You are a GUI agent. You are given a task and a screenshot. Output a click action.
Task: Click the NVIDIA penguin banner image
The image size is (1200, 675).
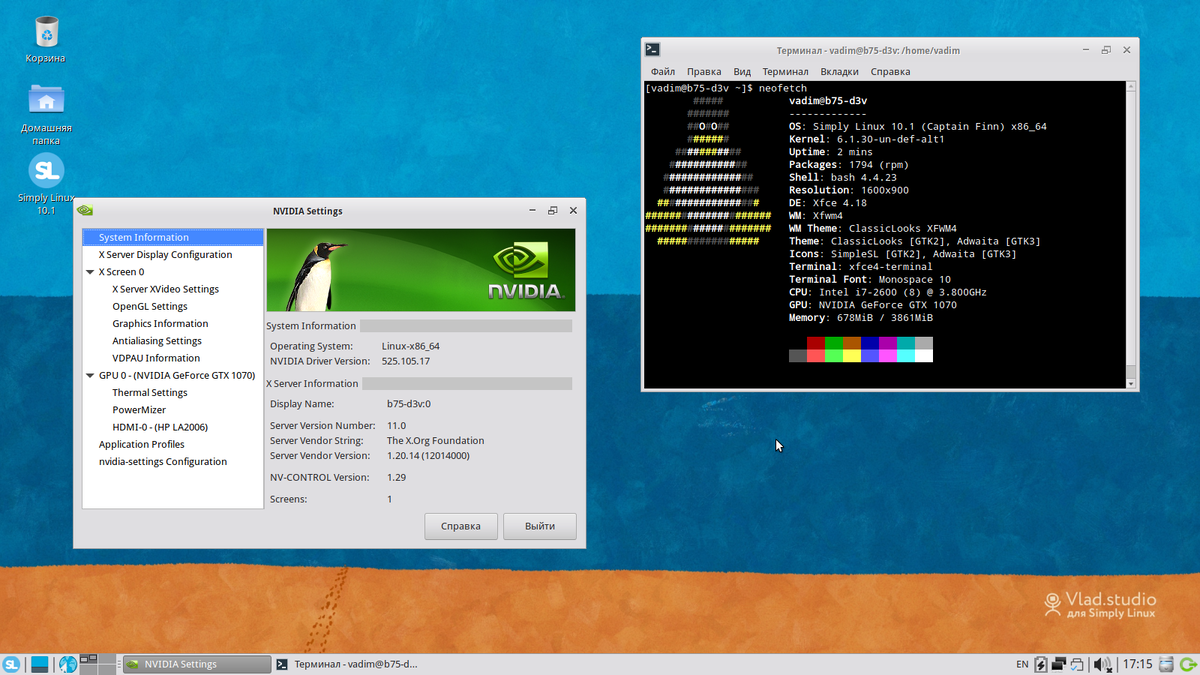pyautogui.click(x=421, y=270)
